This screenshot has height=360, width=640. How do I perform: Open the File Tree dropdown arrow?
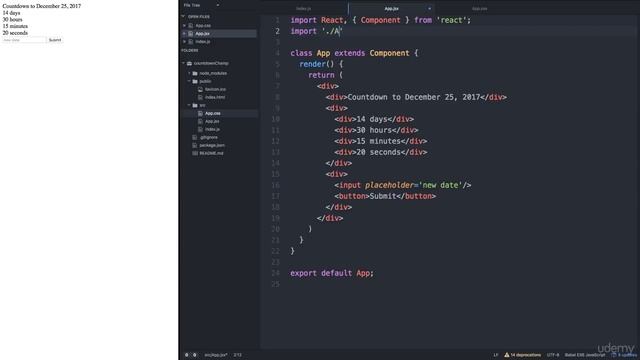point(218,5)
